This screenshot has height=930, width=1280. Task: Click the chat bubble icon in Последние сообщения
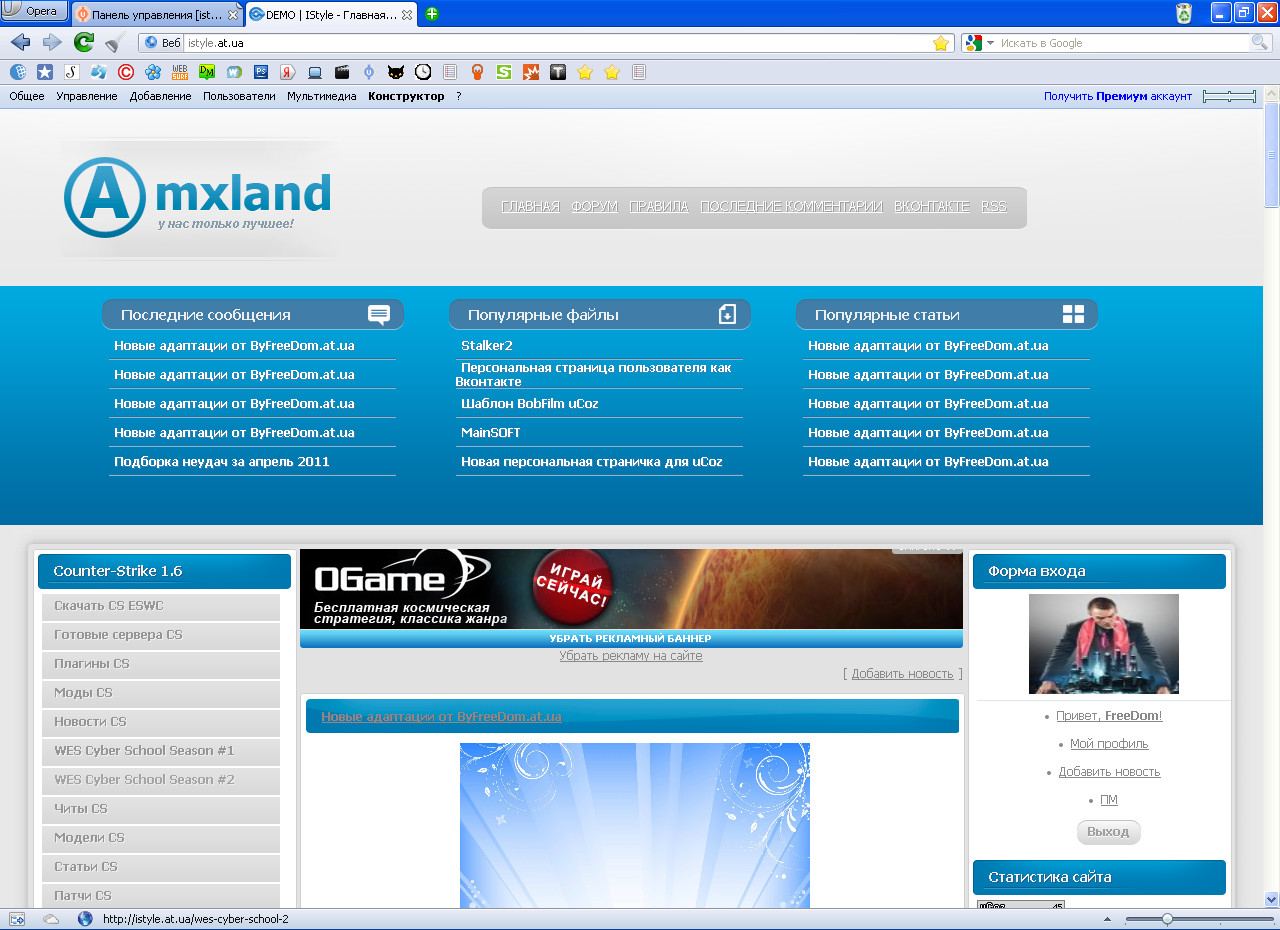(x=378, y=315)
